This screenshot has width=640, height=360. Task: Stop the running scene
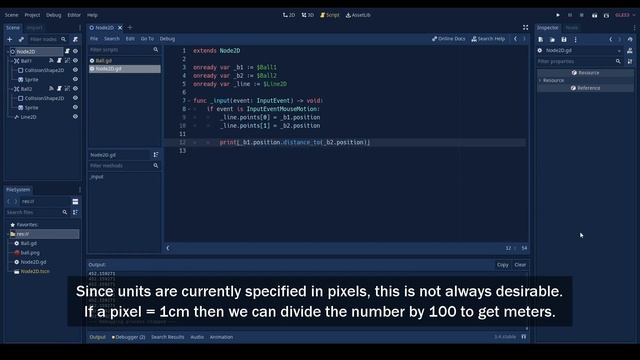[x=582, y=15]
